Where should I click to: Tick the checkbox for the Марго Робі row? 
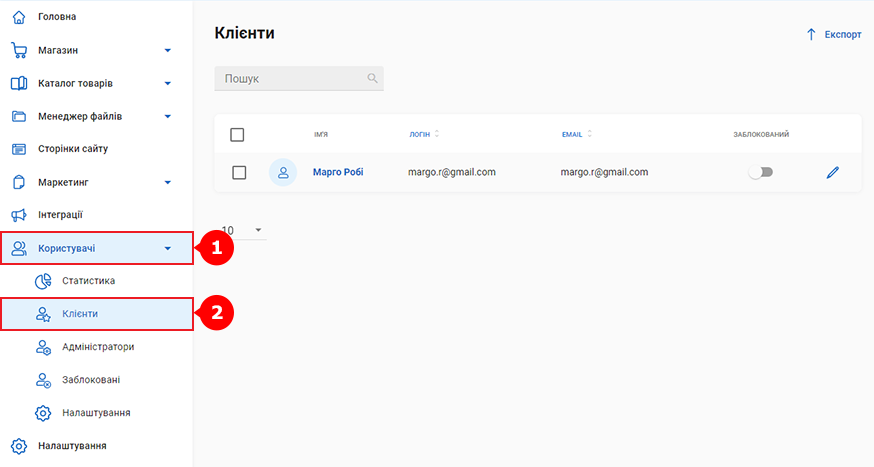point(239,173)
